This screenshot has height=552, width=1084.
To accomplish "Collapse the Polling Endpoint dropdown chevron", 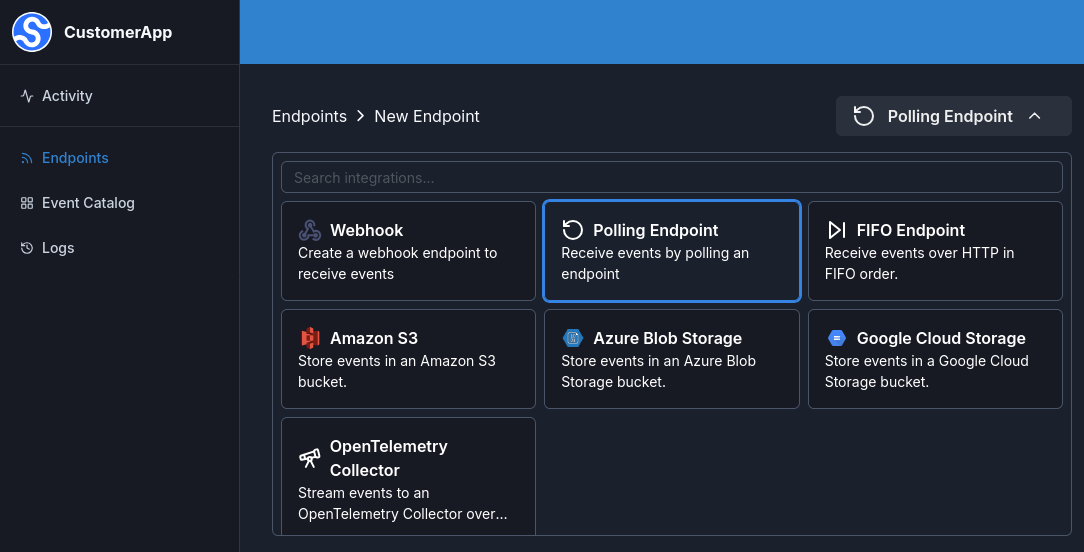I will tap(1035, 116).
